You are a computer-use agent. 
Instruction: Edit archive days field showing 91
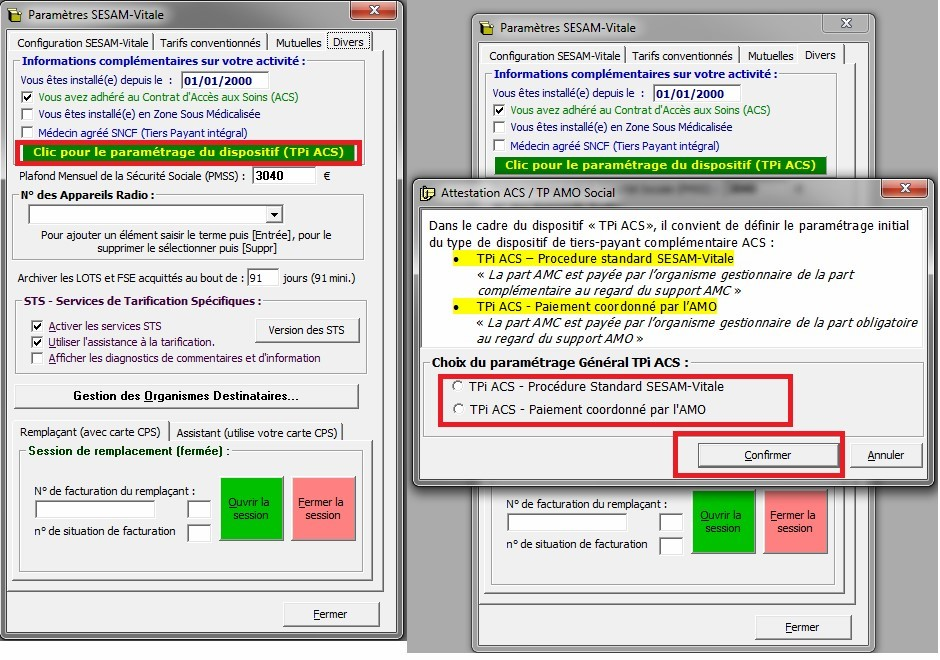[263, 278]
